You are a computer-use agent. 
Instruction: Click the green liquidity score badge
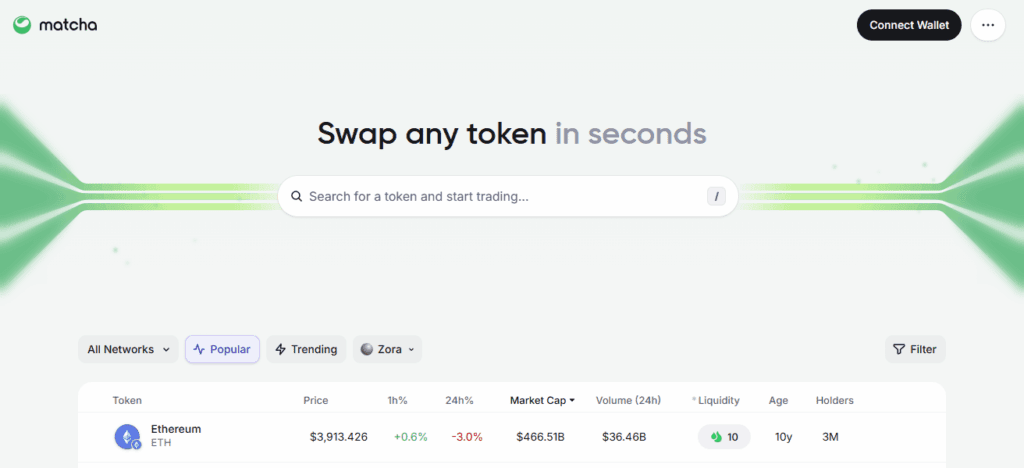coord(724,437)
